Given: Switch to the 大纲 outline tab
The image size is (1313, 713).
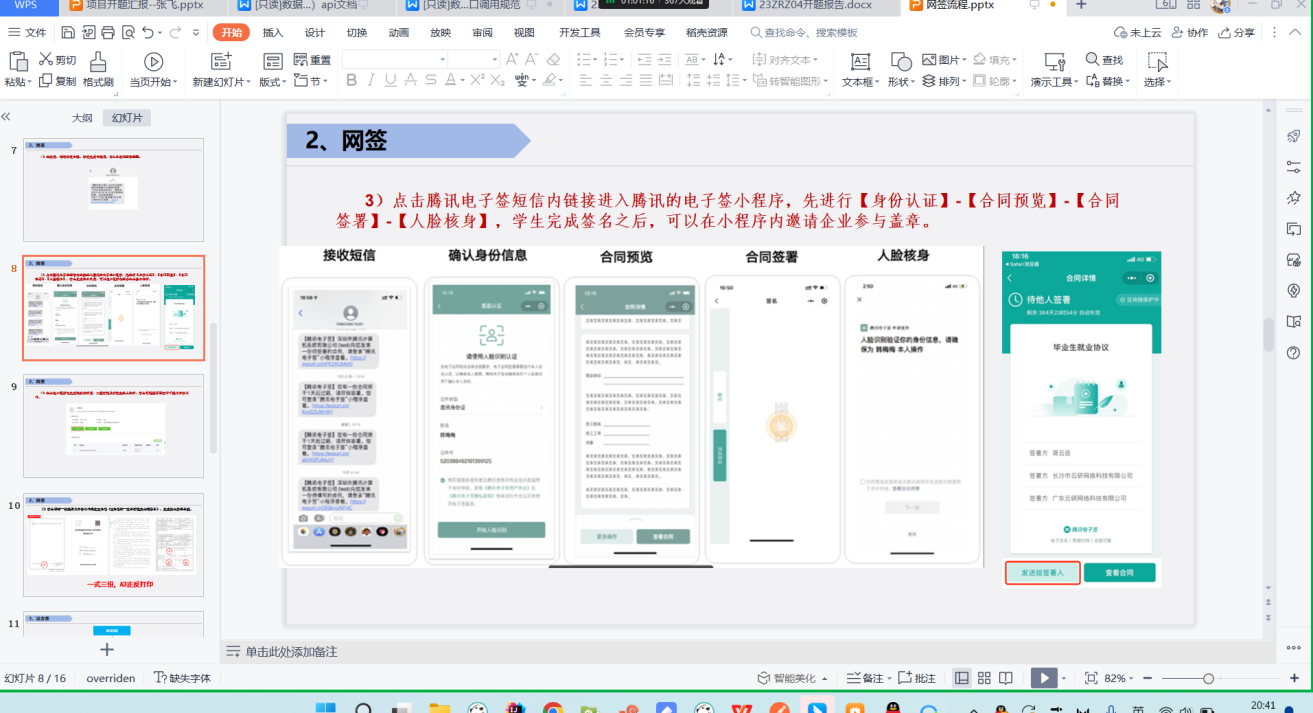Looking at the screenshot, I should tap(82, 118).
